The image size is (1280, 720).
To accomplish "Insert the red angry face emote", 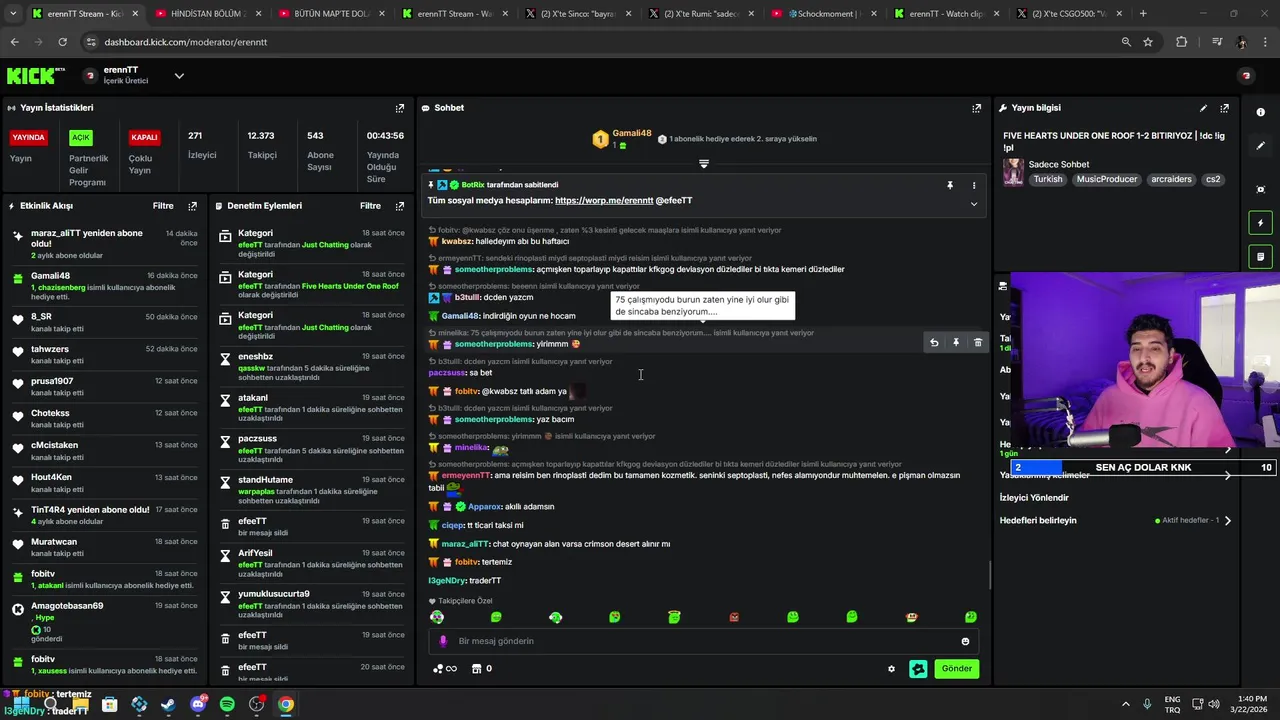I will point(734,617).
